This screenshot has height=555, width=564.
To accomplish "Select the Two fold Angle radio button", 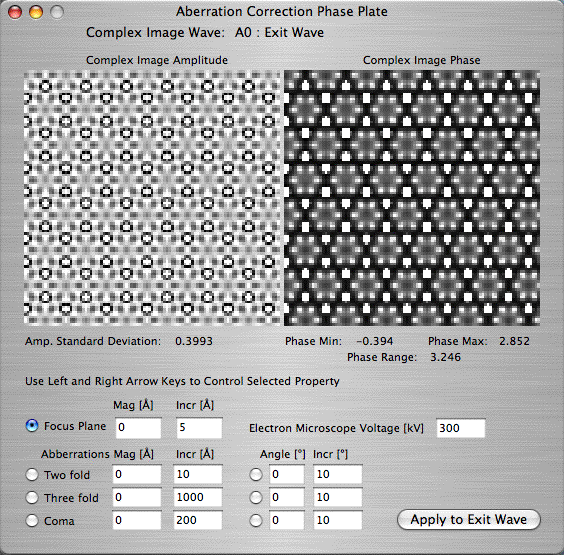I will (x=256, y=474).
